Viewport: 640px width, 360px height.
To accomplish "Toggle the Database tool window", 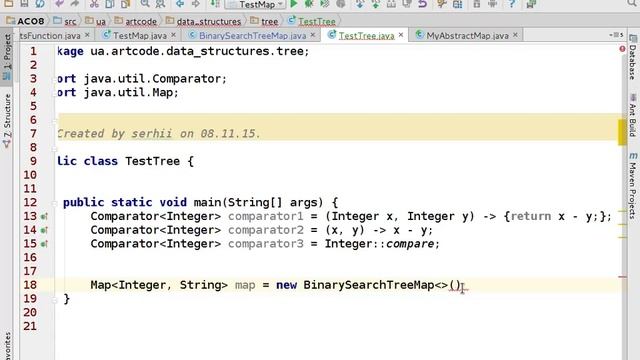I will (633, 58).
